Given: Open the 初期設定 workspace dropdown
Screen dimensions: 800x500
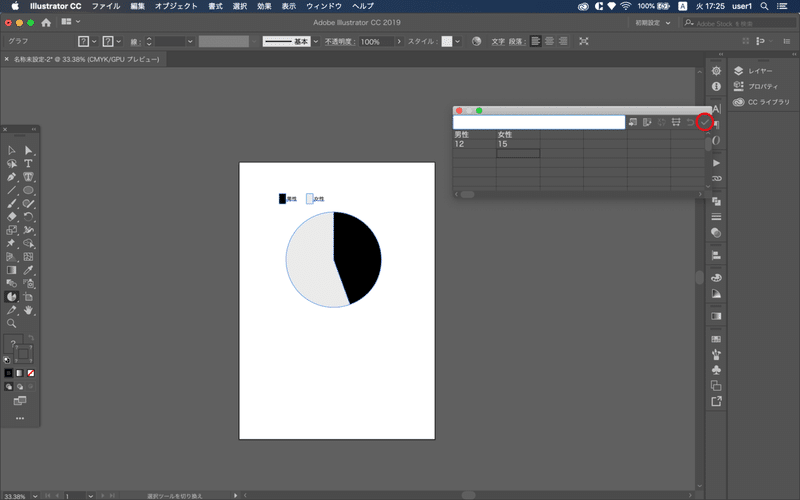Looking at the screenshot, I should point(653,23).
